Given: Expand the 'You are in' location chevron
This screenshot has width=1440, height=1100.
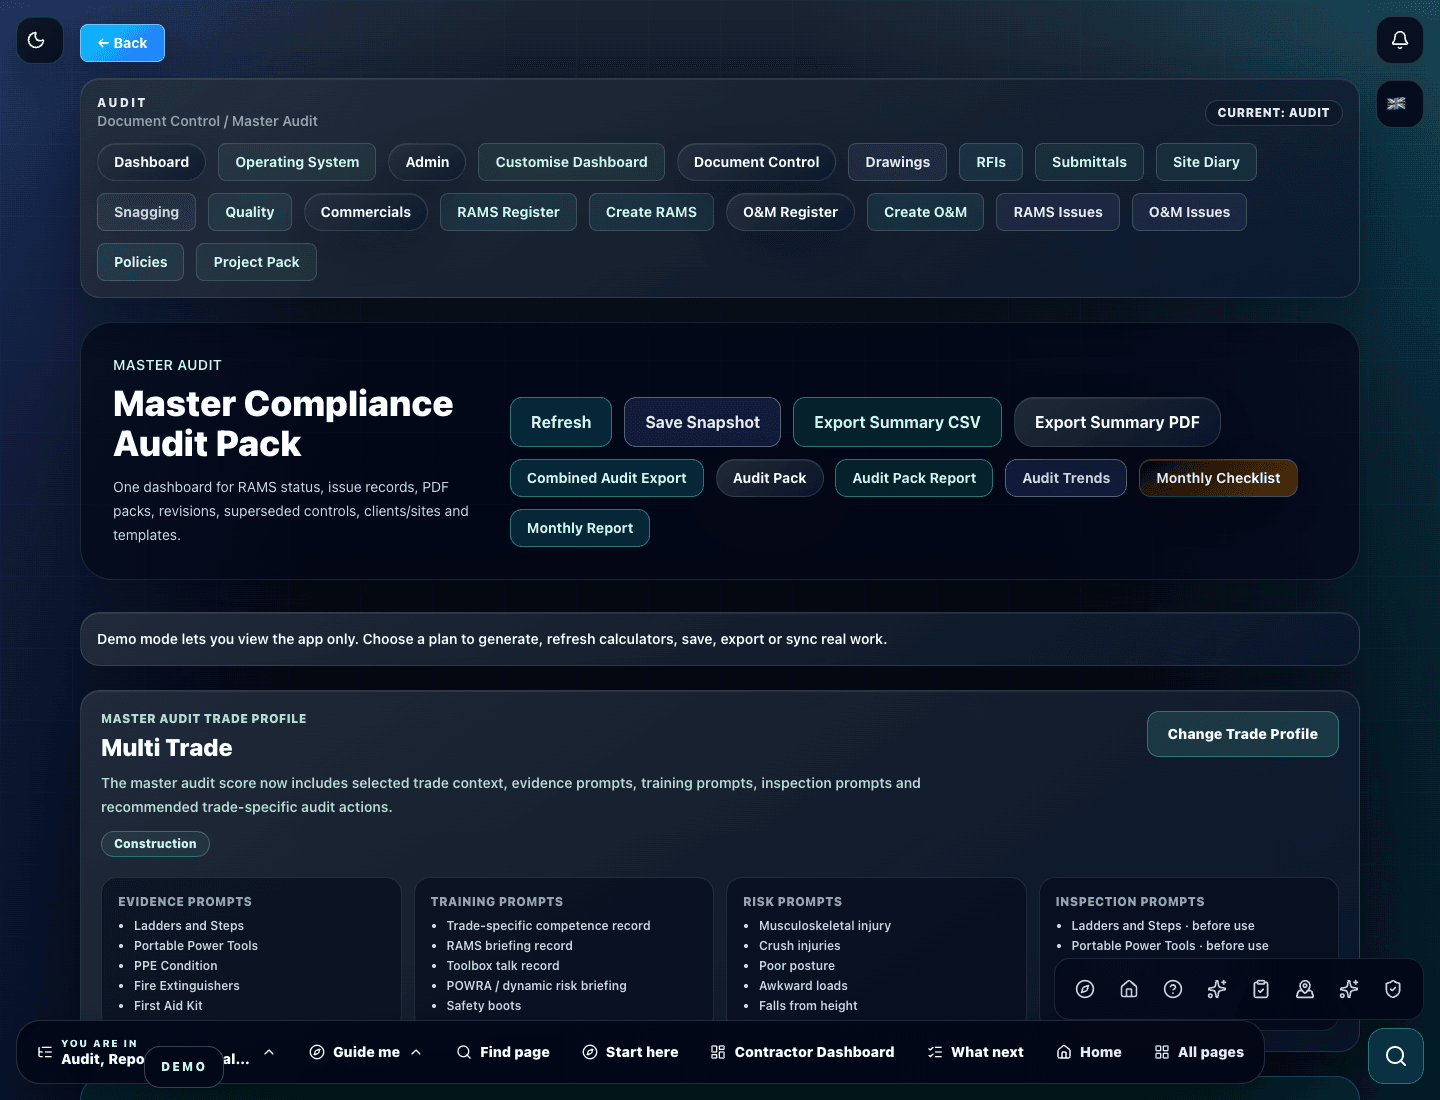Looking at the screenshot, I should pos(269,1052).
